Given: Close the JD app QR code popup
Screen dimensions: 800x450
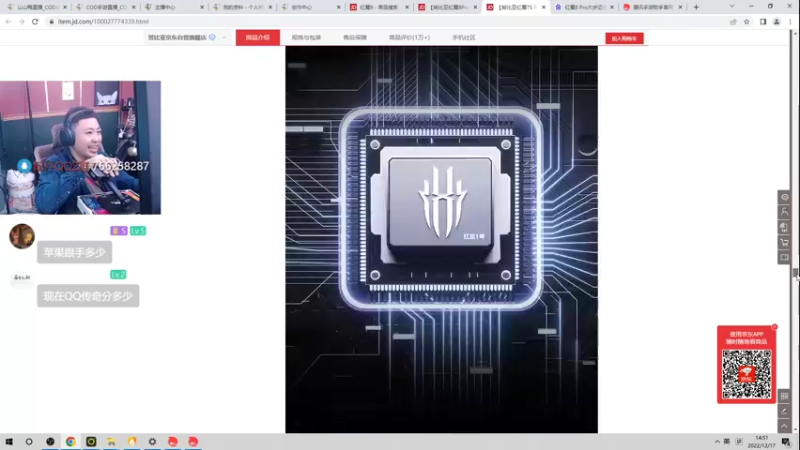Looking at the screenshot, I should click(774, 327).
